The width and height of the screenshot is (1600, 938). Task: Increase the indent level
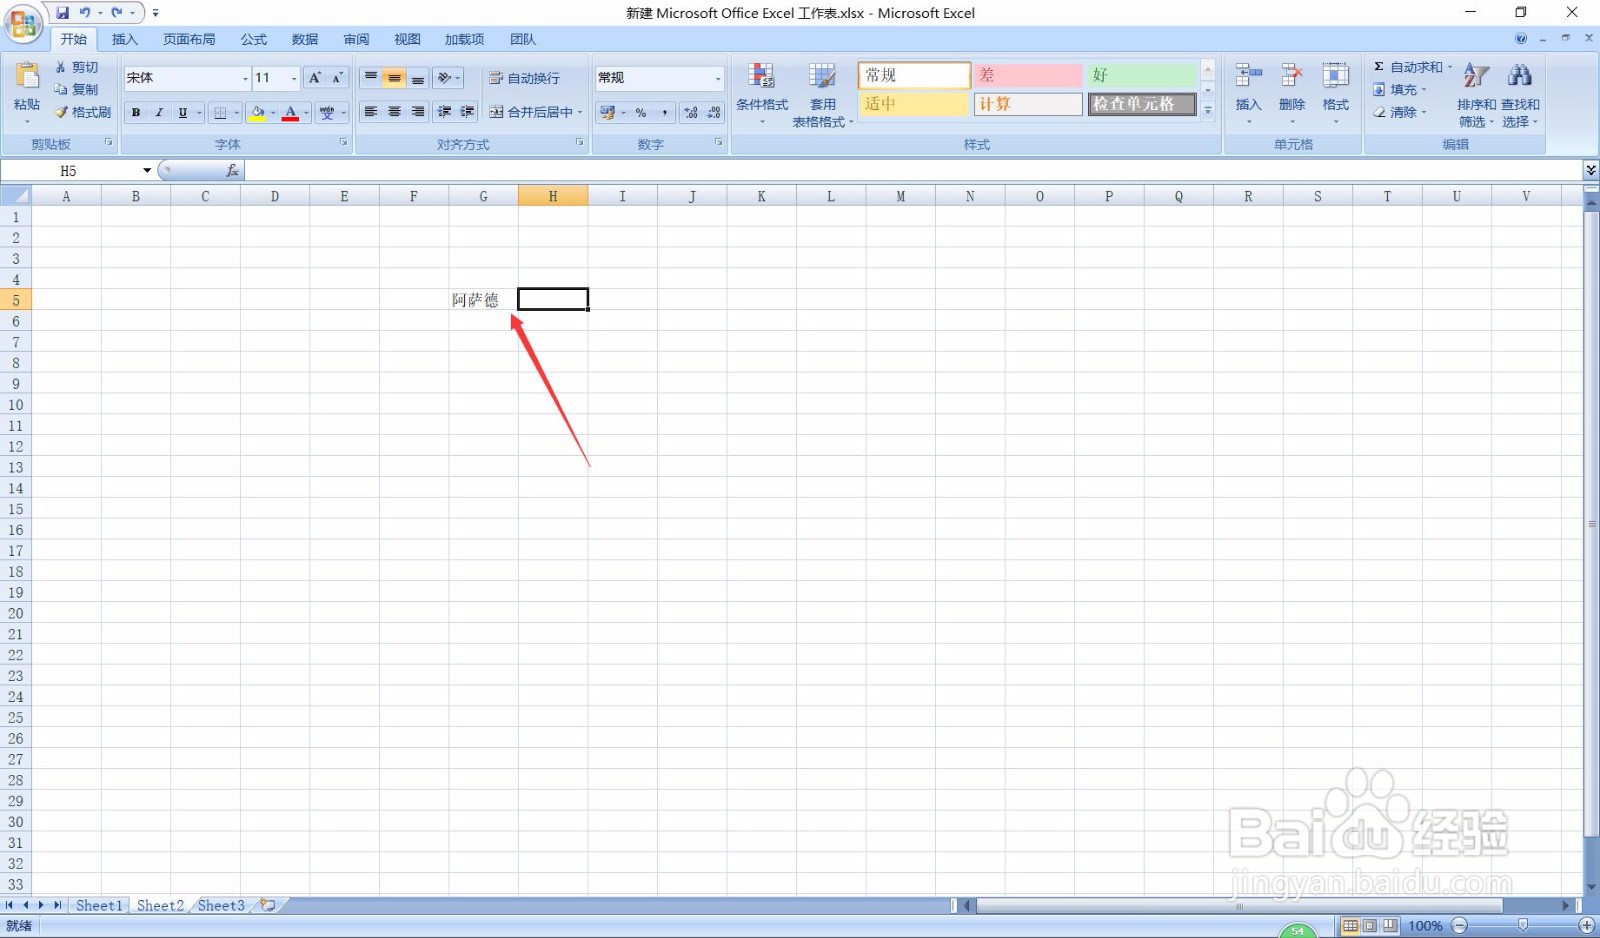467,112
